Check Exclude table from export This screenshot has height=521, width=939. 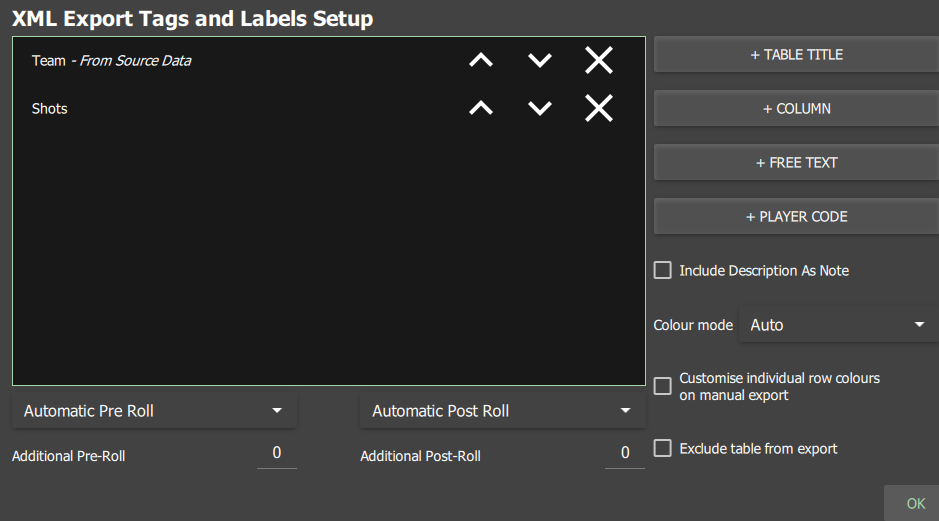coord(662,448)
